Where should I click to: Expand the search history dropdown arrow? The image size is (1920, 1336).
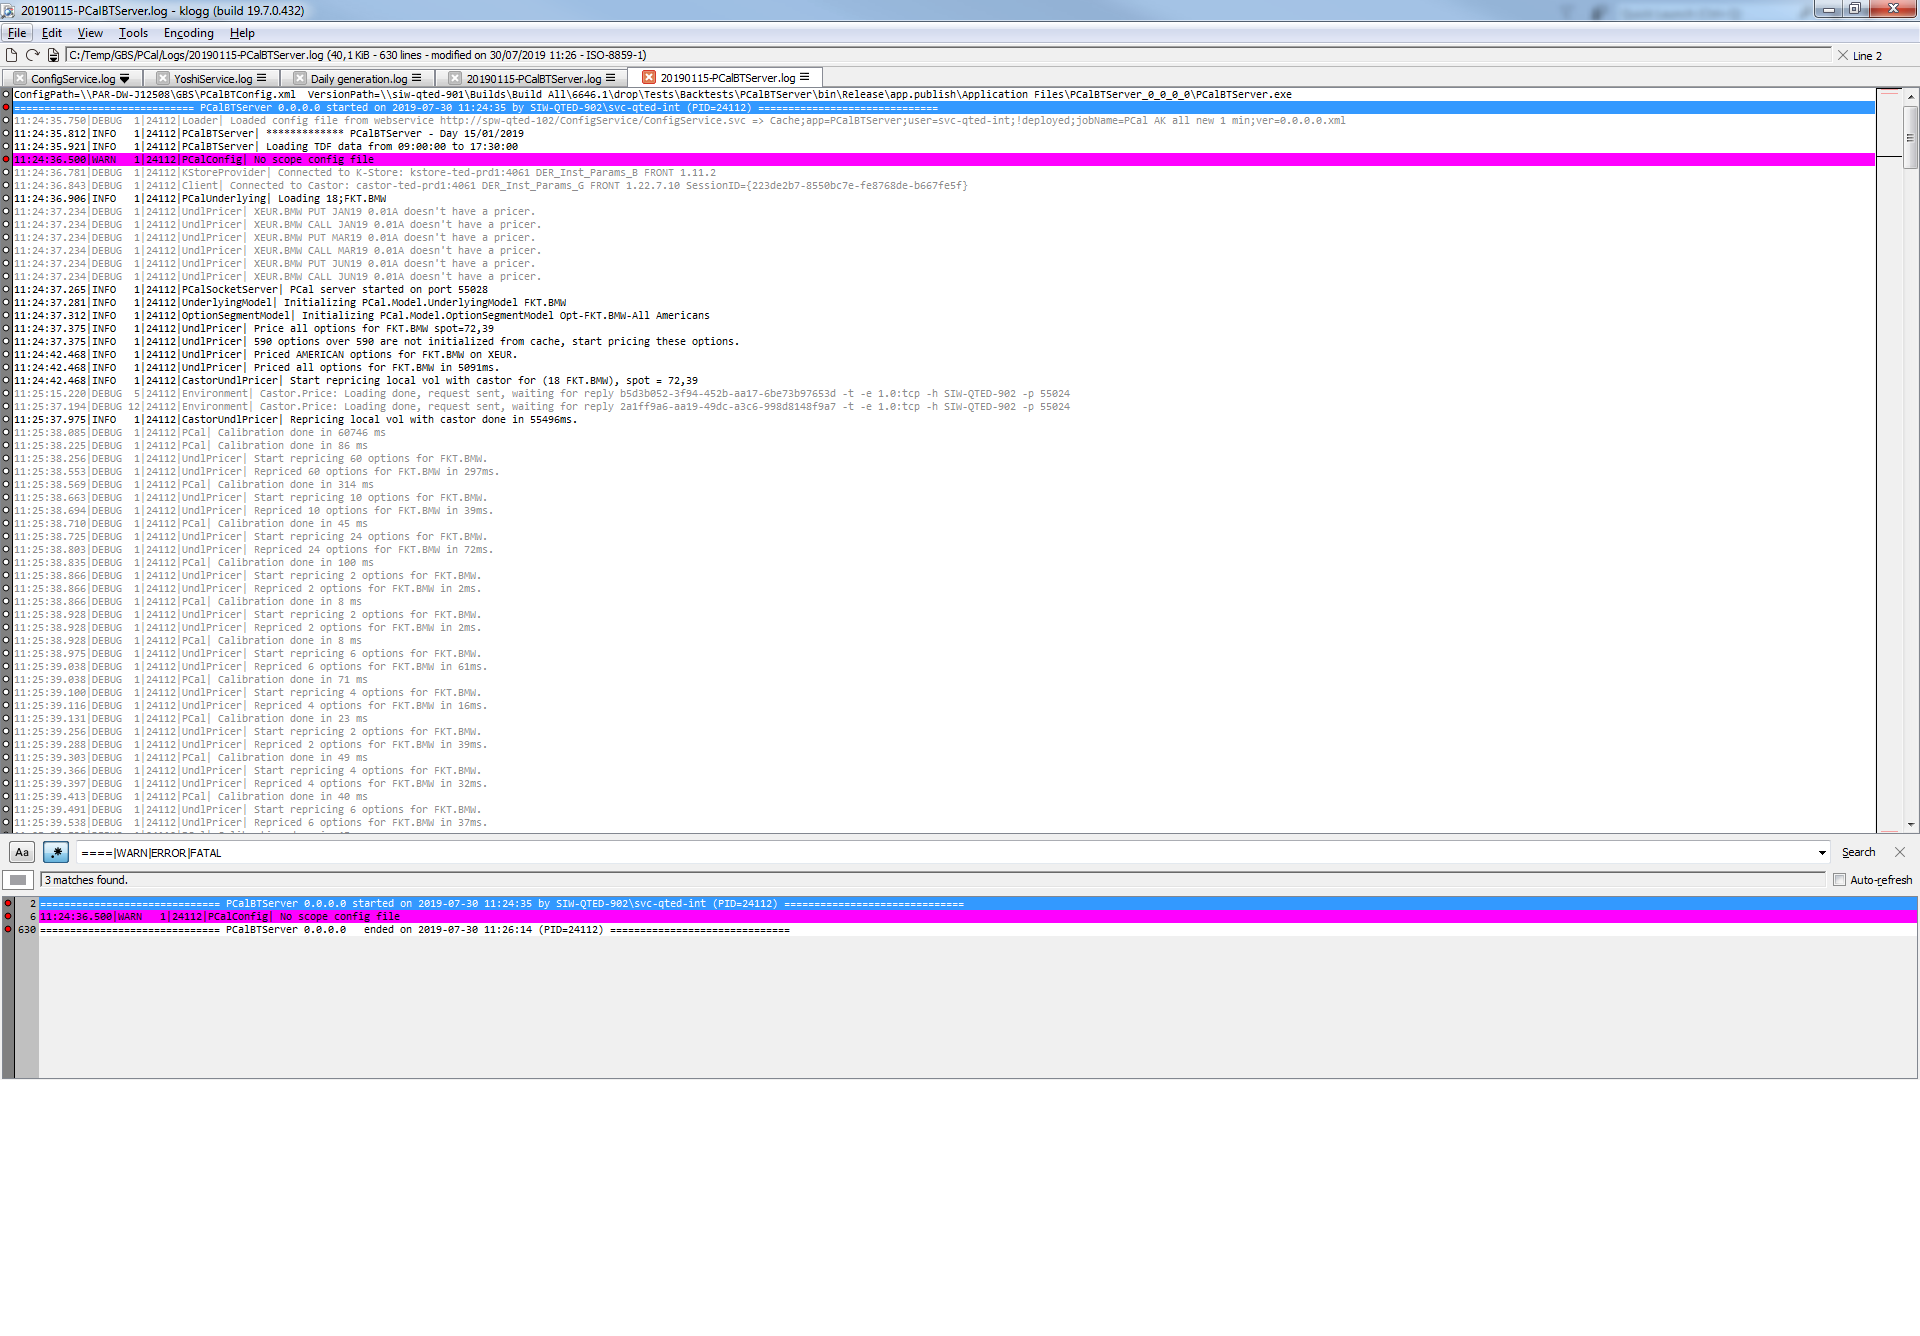coord(1822,853)
